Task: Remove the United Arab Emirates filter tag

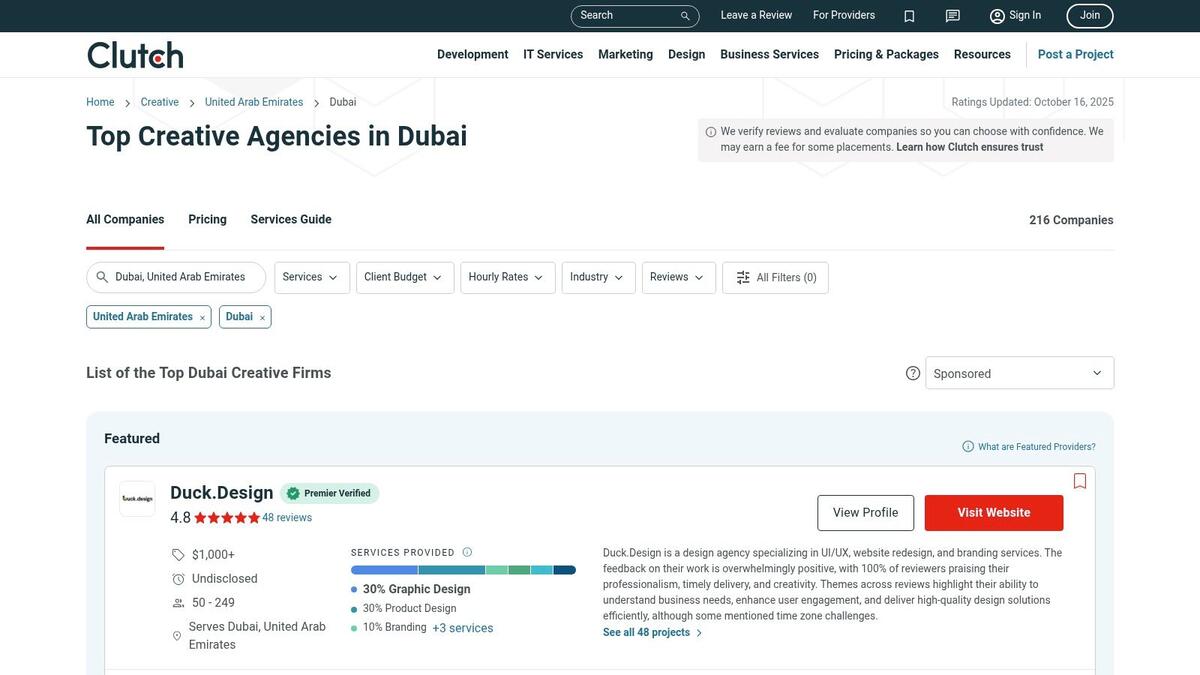Action: (202, 318)
